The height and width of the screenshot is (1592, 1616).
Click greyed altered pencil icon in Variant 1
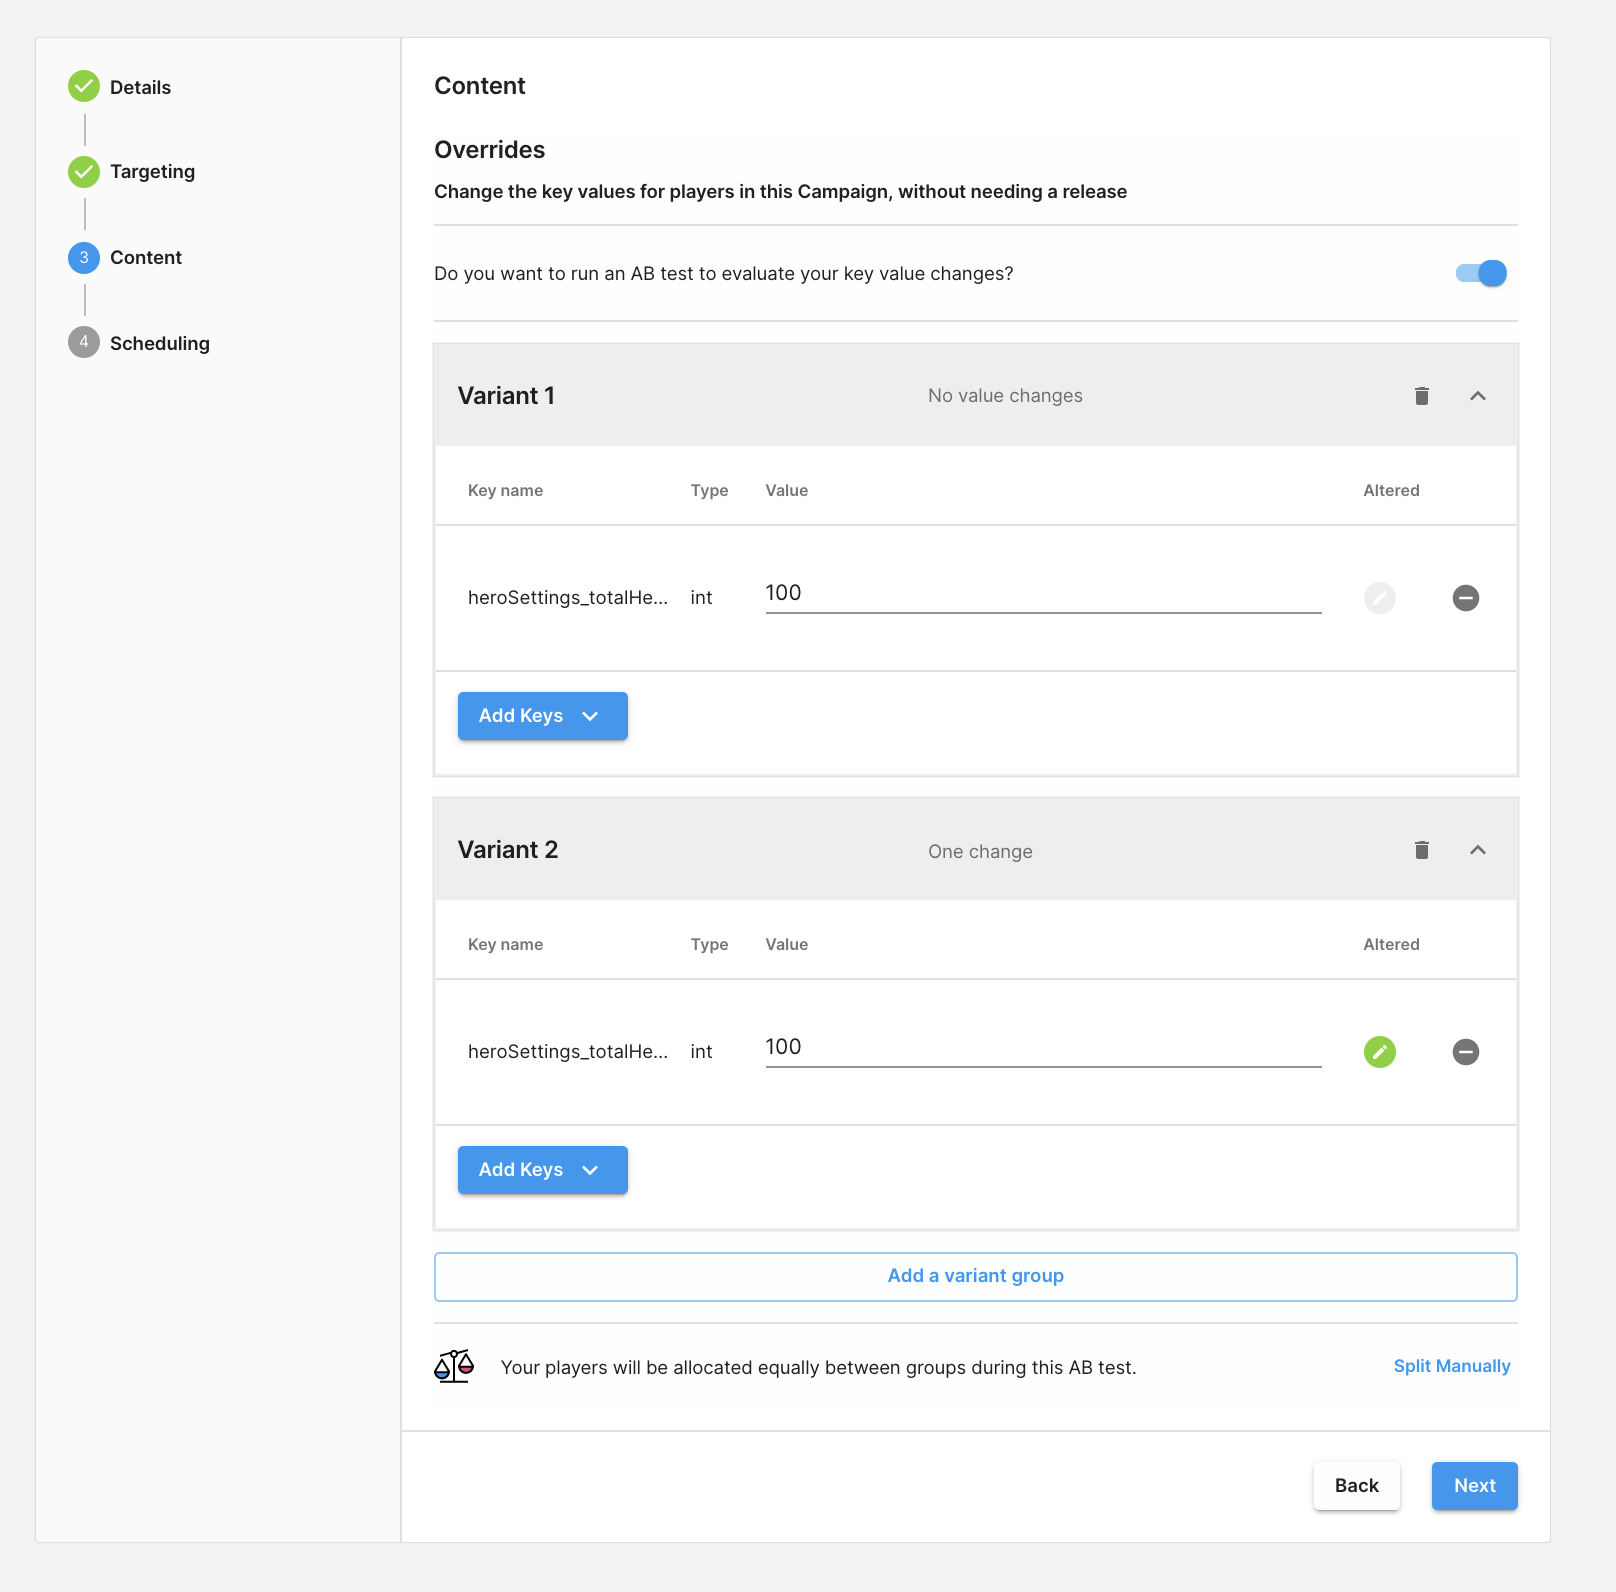[x=1379, y=598]
